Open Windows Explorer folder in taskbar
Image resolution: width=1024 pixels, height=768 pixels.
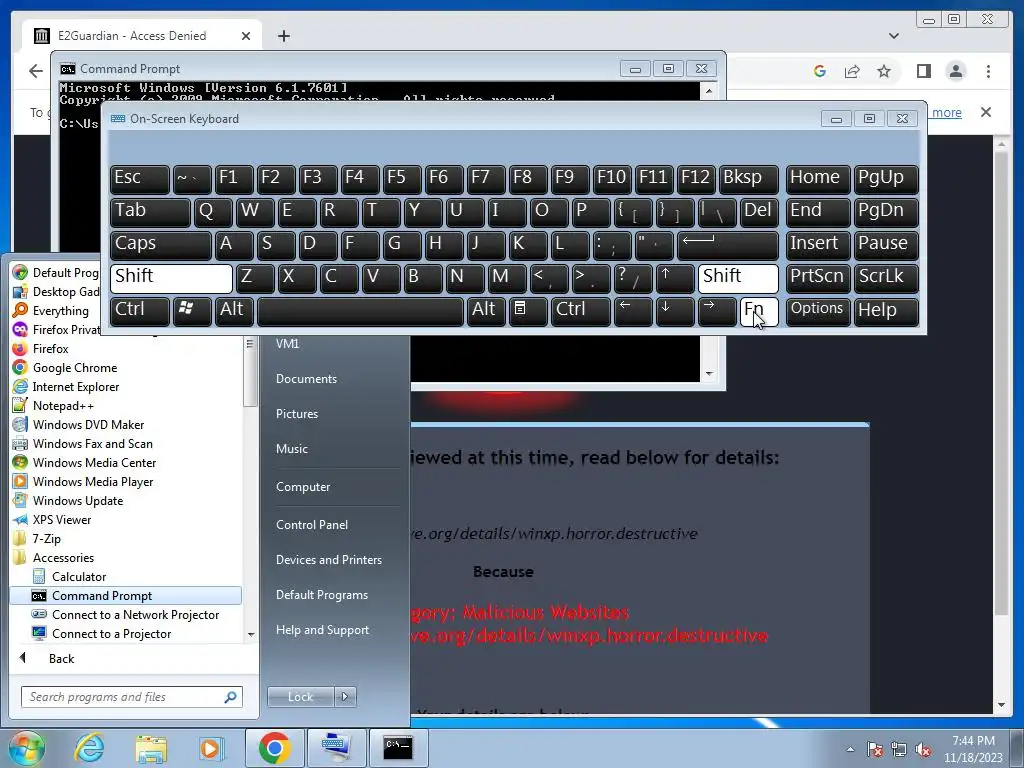click(151, 748)
